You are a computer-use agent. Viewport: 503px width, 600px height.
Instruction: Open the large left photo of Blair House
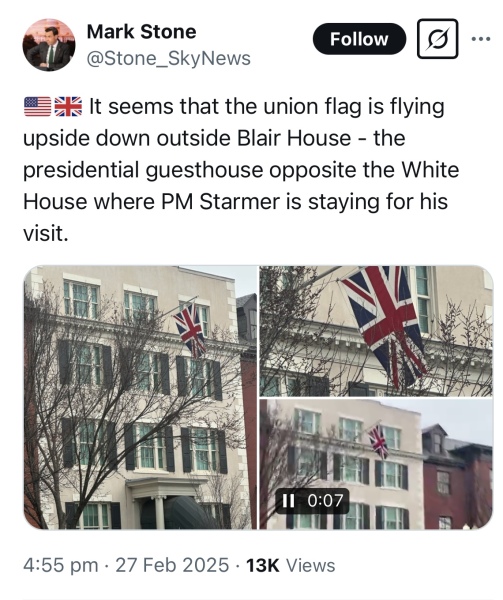140,397
